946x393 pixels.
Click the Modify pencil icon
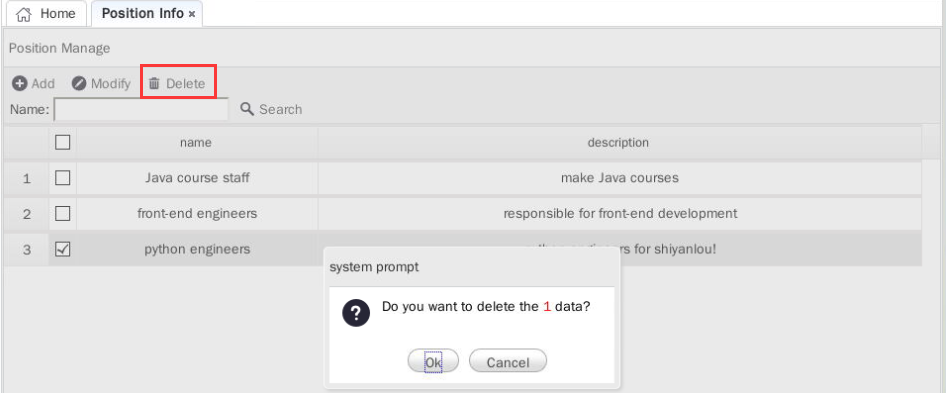click(79, 83)
